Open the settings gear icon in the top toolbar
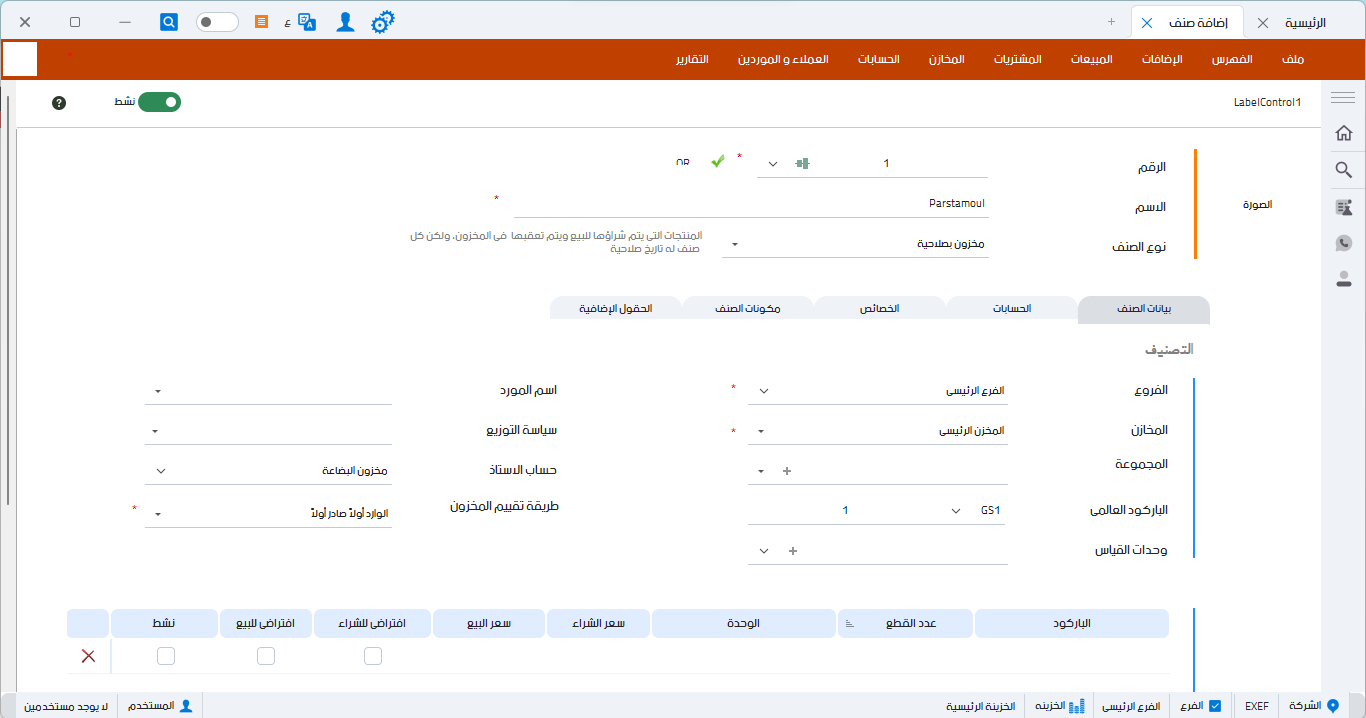This screenshot has width=1366, height=718. tap(382, 21)
